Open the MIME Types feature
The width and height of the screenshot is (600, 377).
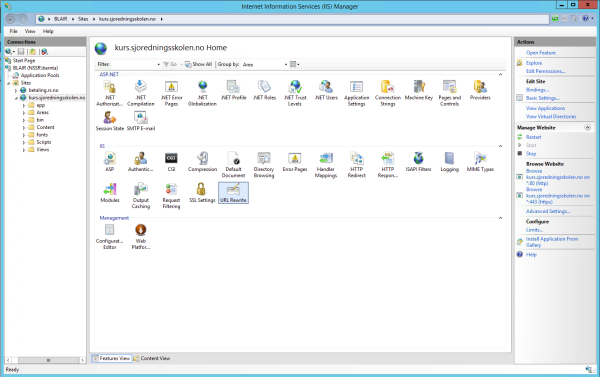point(480,162)
